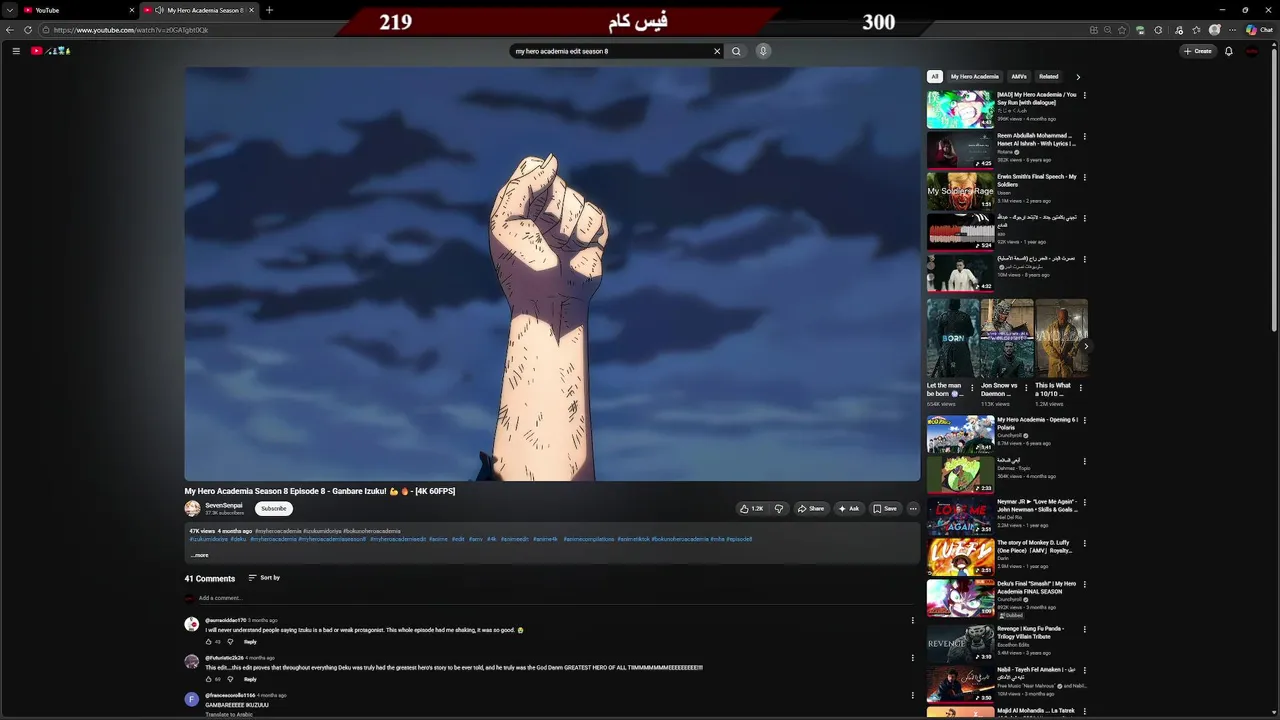Open Opening 6 Polaris video thumbnail
Screen dimensions: 1280x720
960,434
